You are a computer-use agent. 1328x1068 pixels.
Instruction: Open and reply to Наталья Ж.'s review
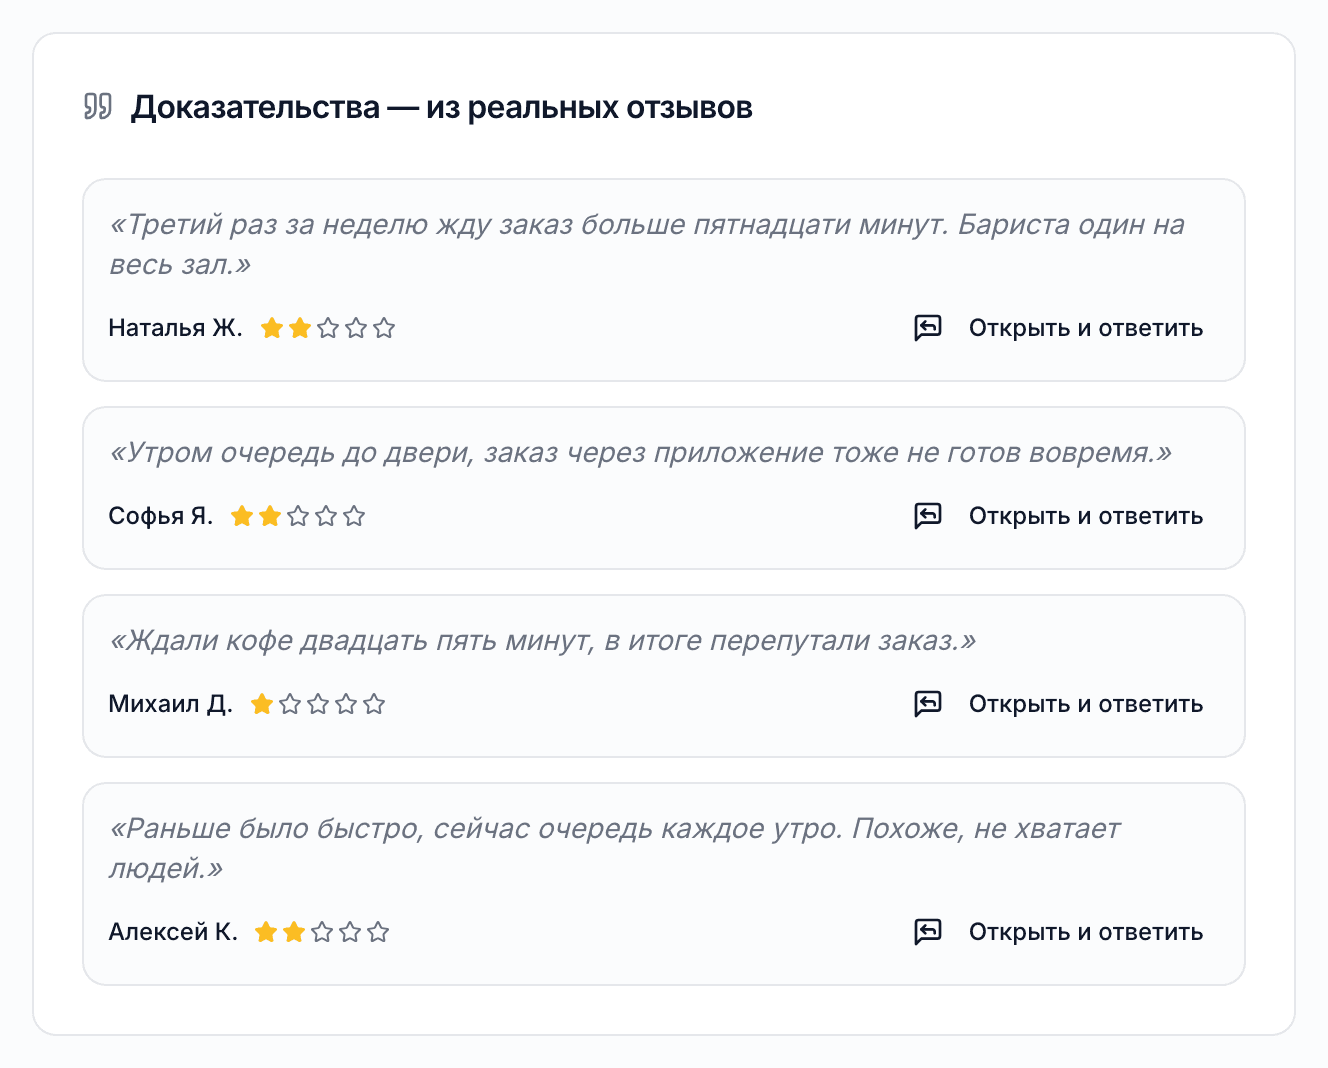click(1059, 328)
